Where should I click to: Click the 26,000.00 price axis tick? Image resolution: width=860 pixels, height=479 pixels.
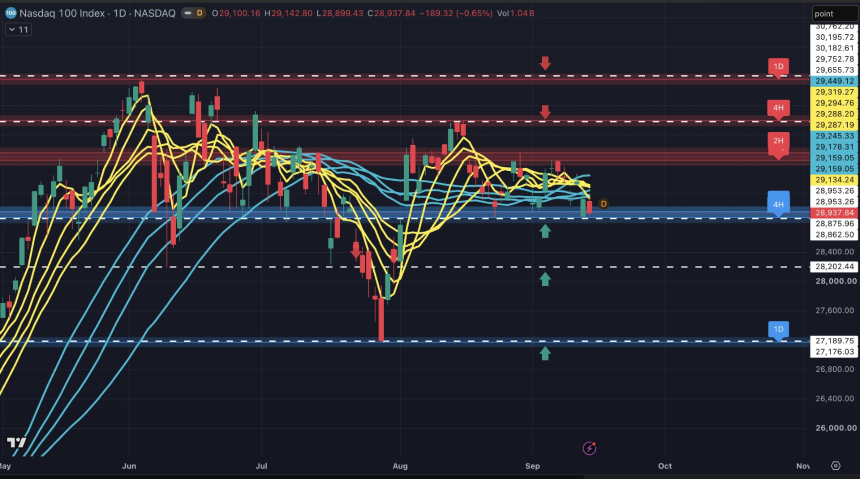(834, 428)
